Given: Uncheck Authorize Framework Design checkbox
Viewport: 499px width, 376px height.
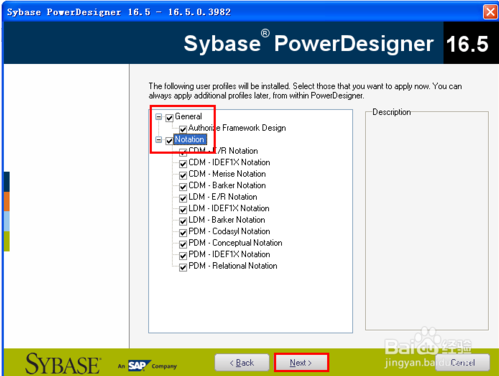Looking at the screenshot, I should (183, 129).
